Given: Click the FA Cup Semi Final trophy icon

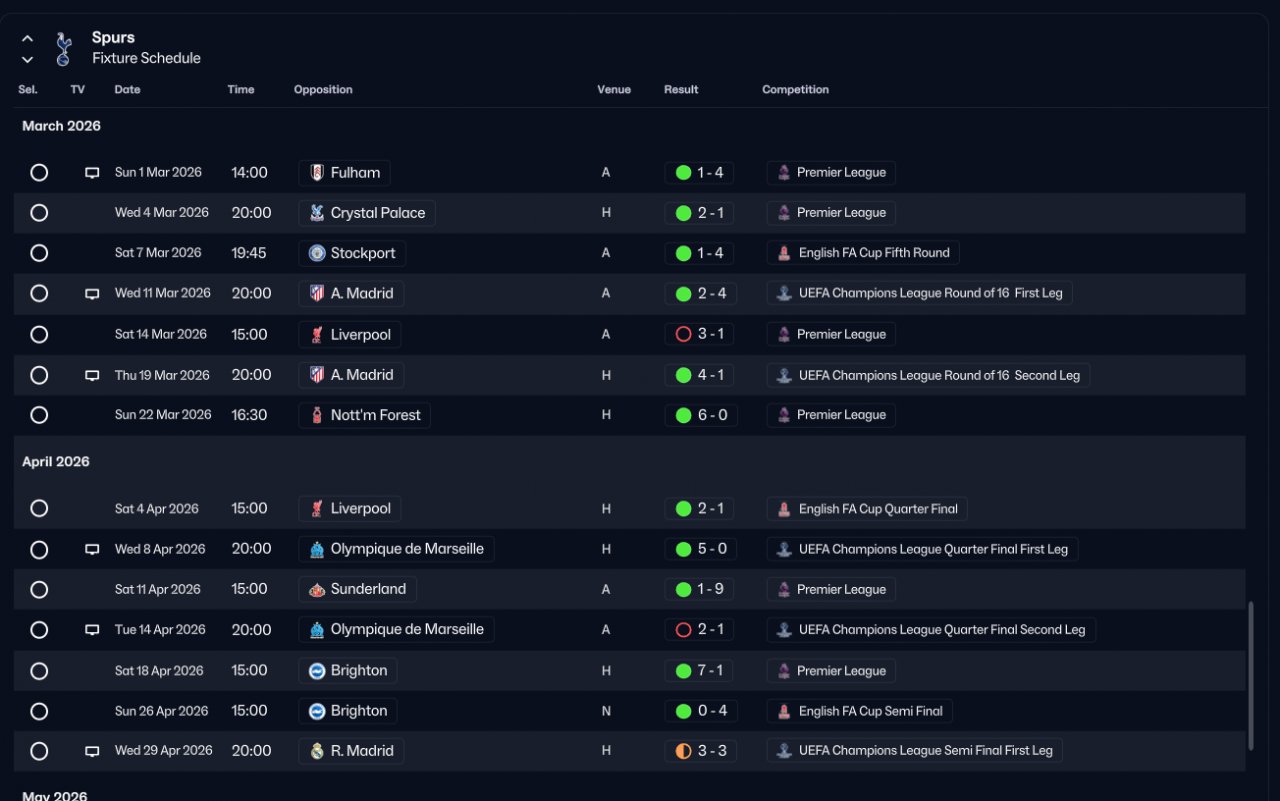Looking at the screenshot, I should point(785,711).
